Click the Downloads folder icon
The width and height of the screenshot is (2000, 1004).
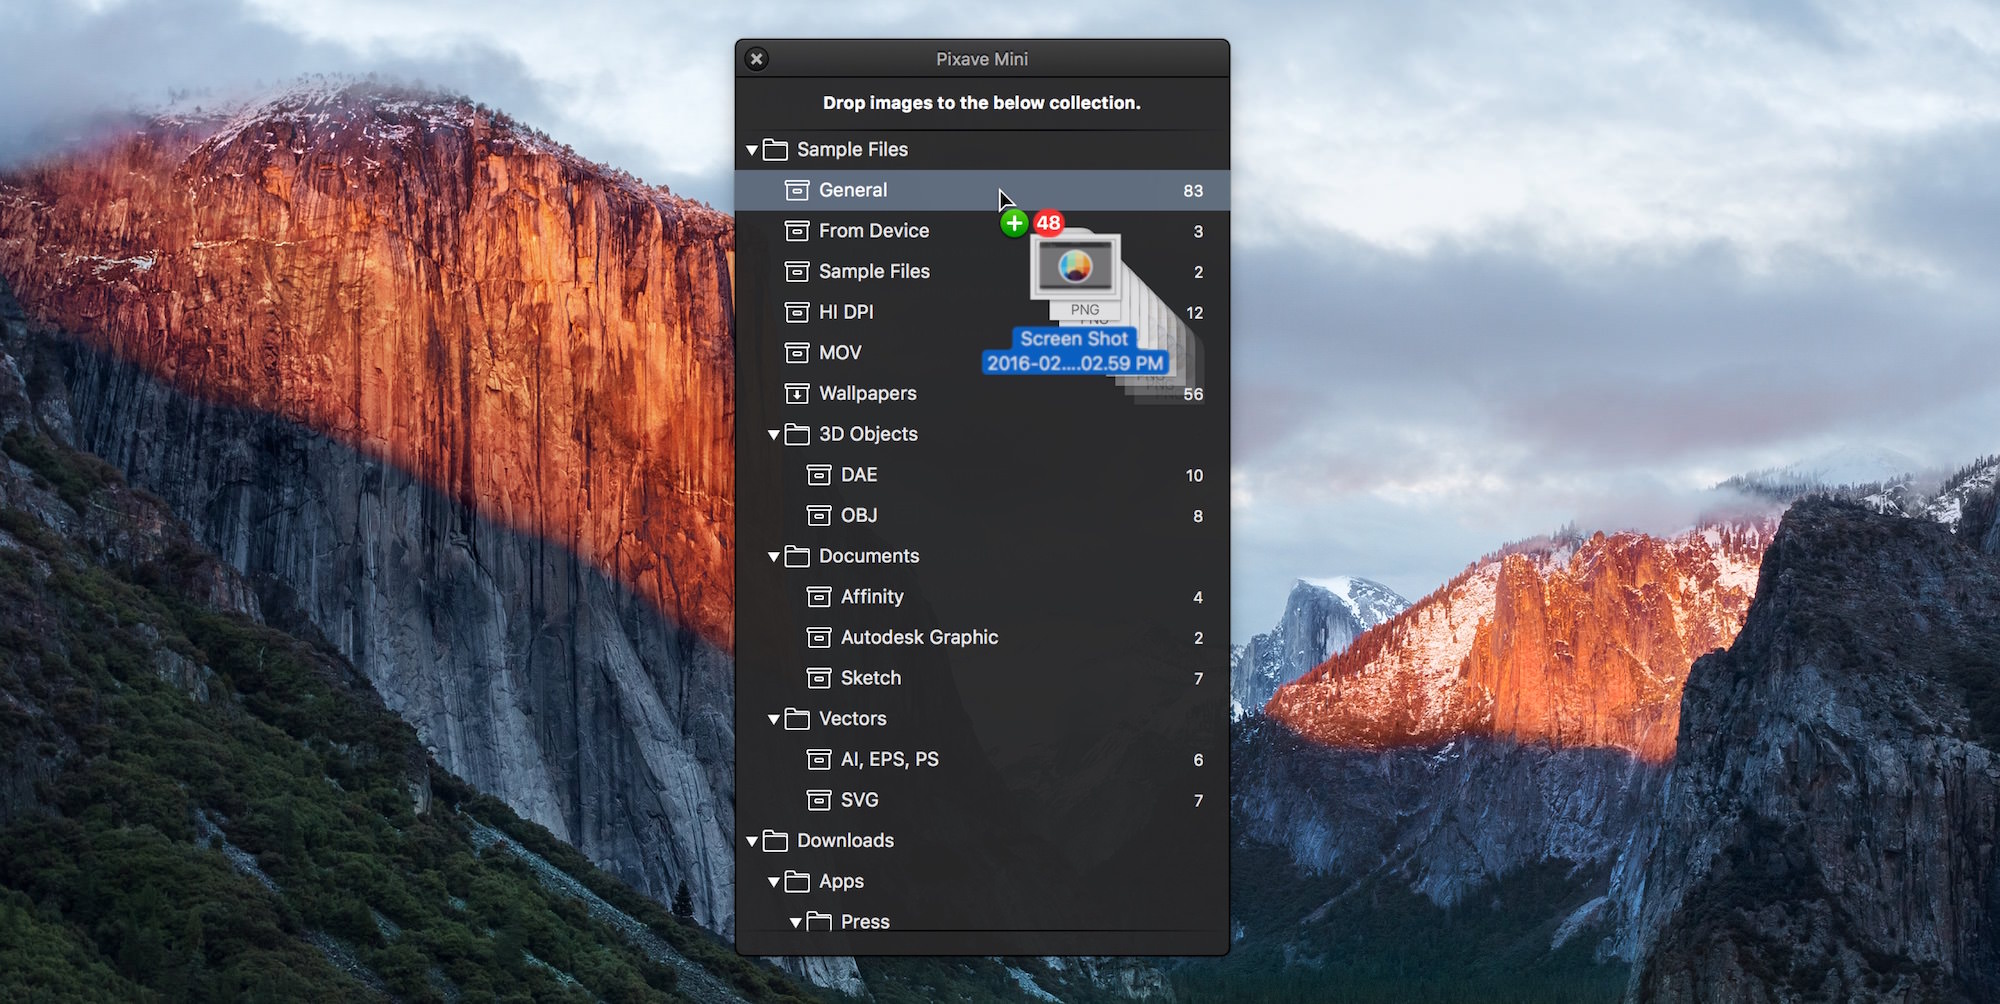pos(775,841)
